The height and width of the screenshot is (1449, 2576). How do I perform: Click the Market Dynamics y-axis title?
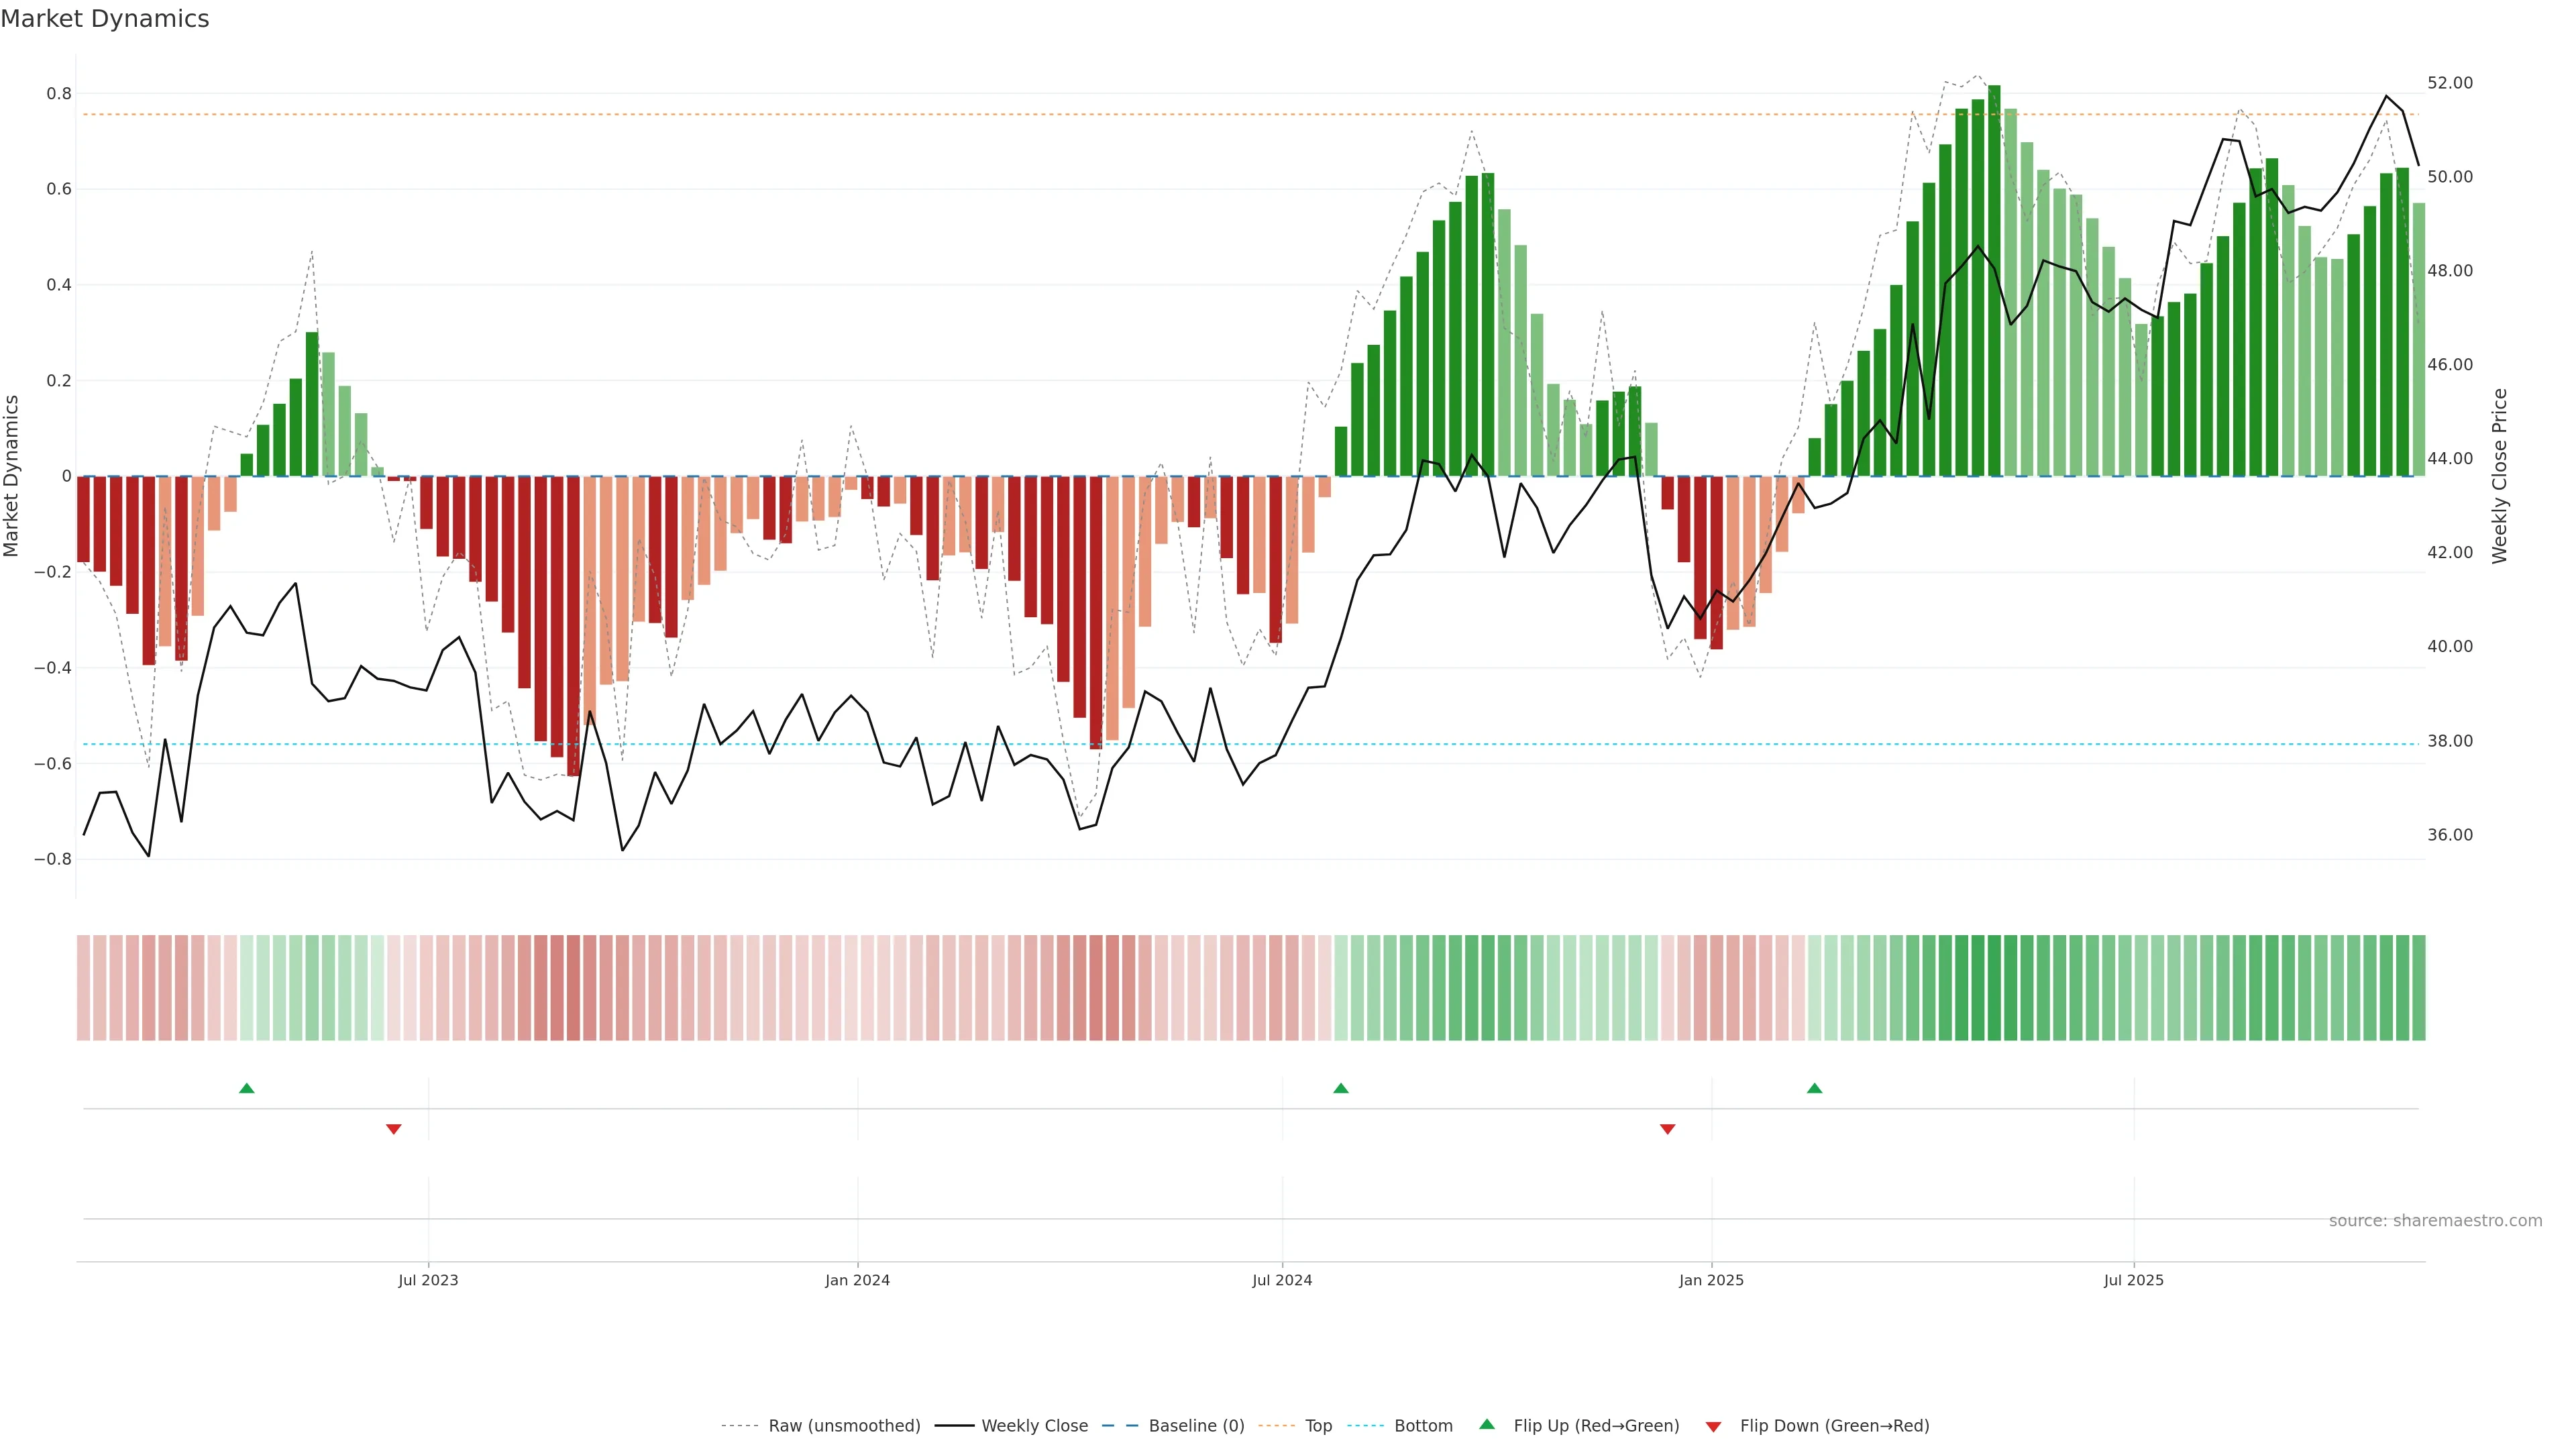tap(12, 476)
